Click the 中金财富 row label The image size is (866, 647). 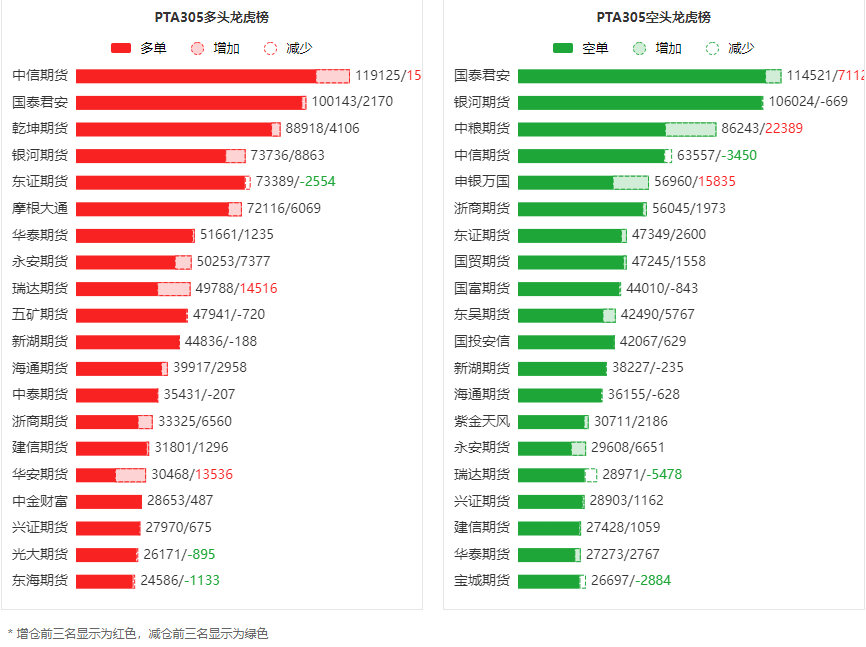pos(40,501)
